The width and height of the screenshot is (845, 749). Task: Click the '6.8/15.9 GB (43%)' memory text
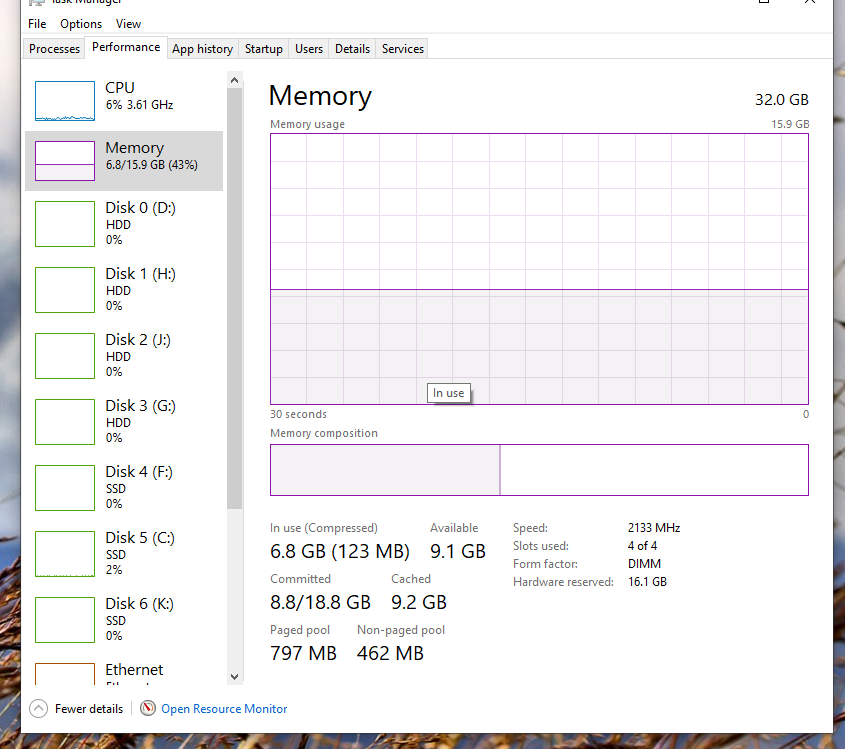pyautogui.click(x=151, y=165)
